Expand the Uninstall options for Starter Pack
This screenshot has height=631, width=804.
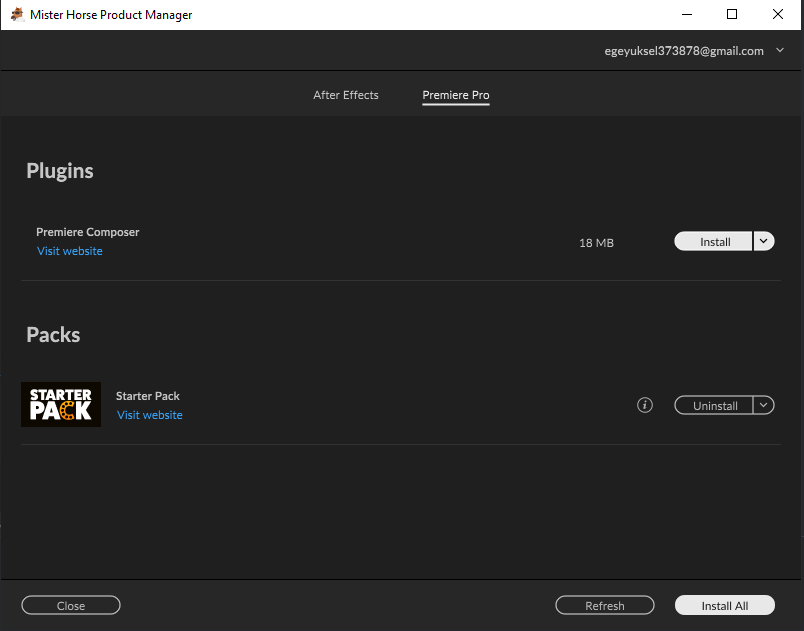tap(763, 405)
